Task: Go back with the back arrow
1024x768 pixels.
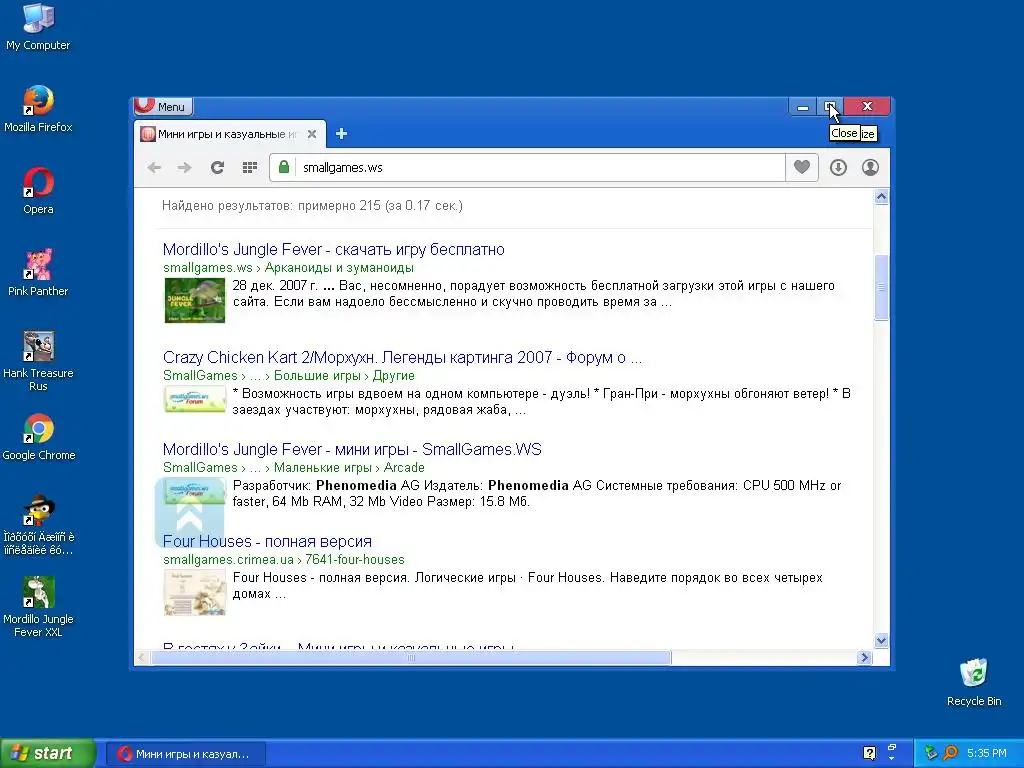Action: pos(154,168)
